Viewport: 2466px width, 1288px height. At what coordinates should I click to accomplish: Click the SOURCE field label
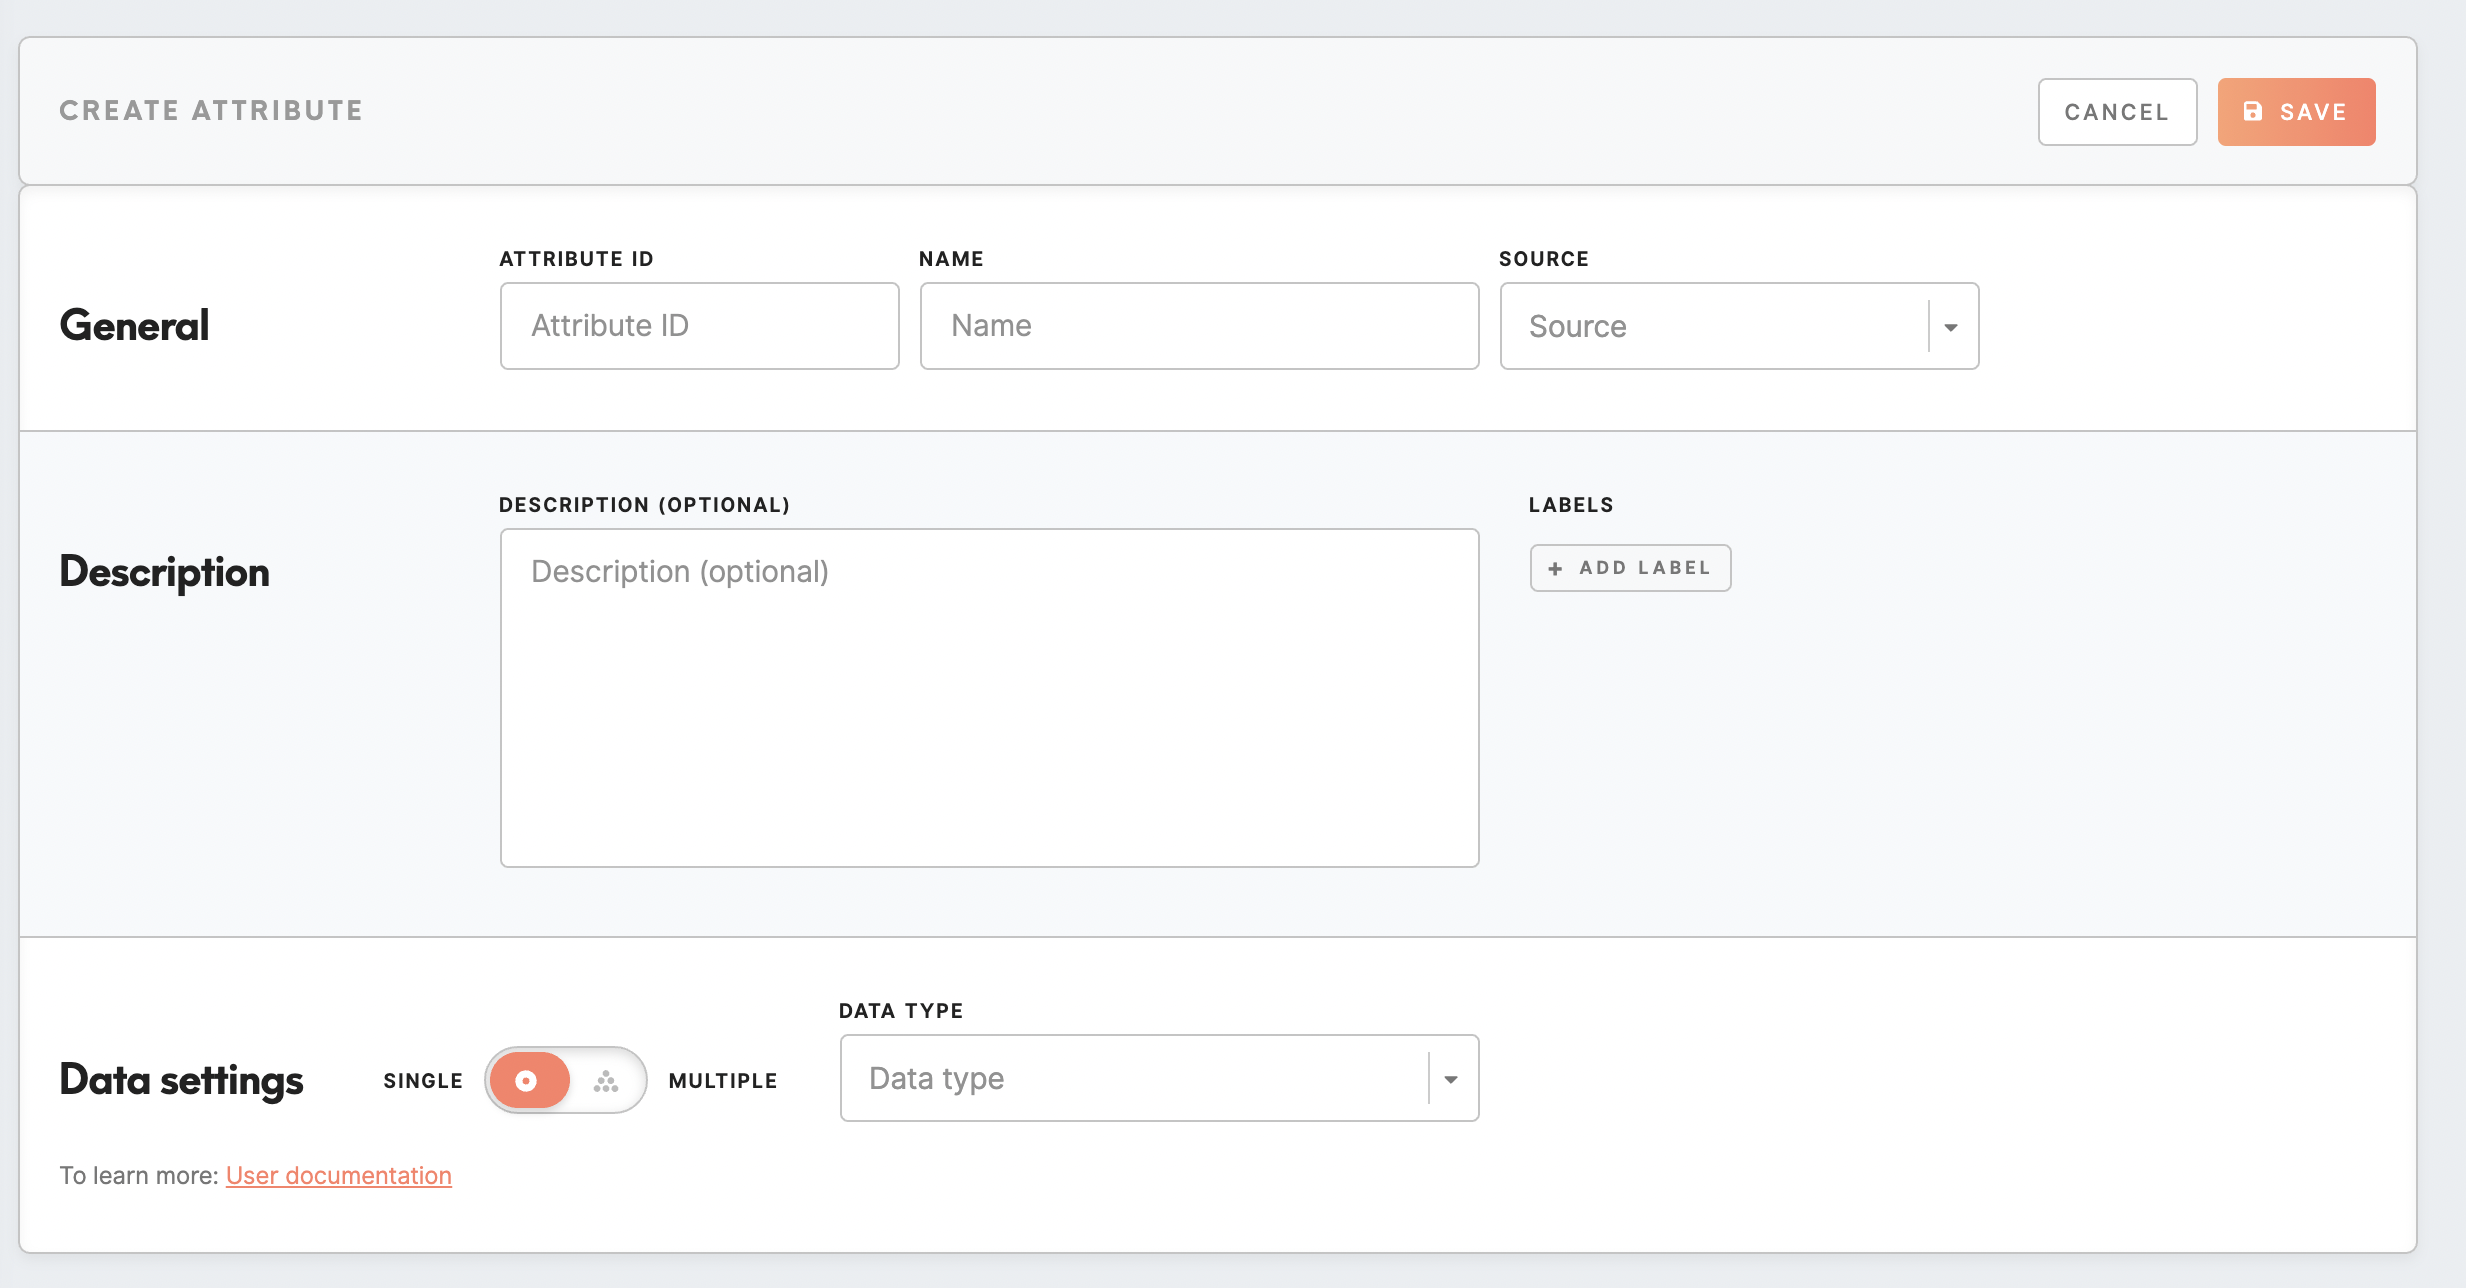pos(1544,259)
